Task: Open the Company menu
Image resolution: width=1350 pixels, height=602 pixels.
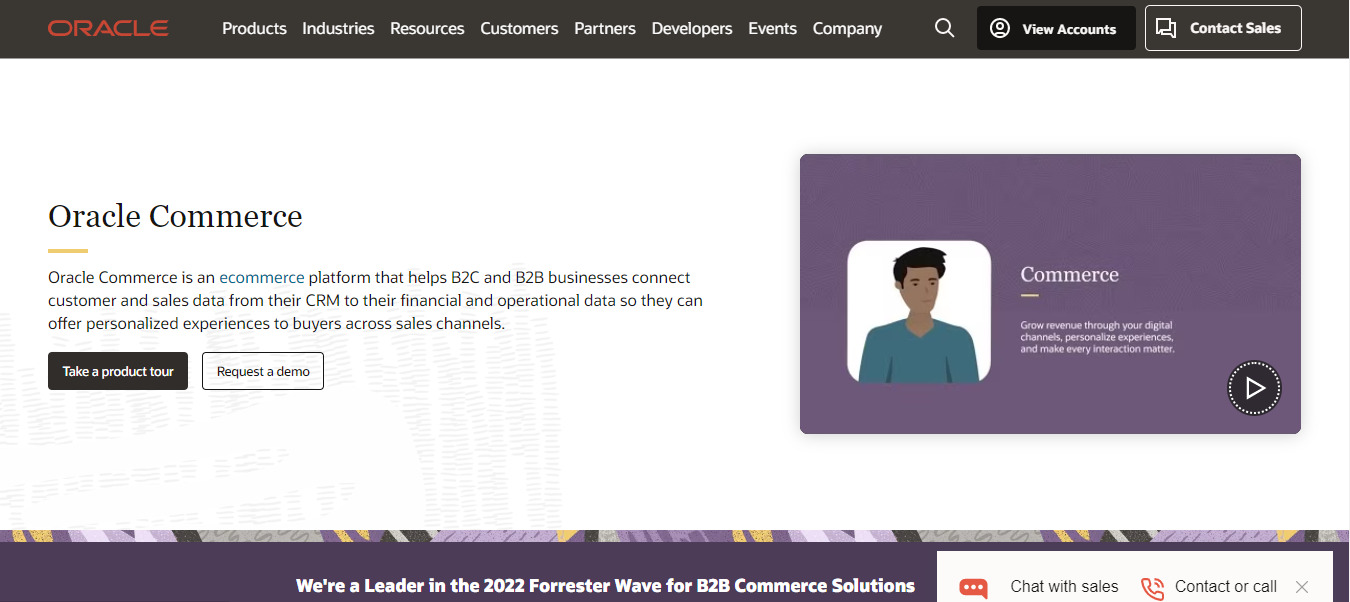Action: (847, 28)
